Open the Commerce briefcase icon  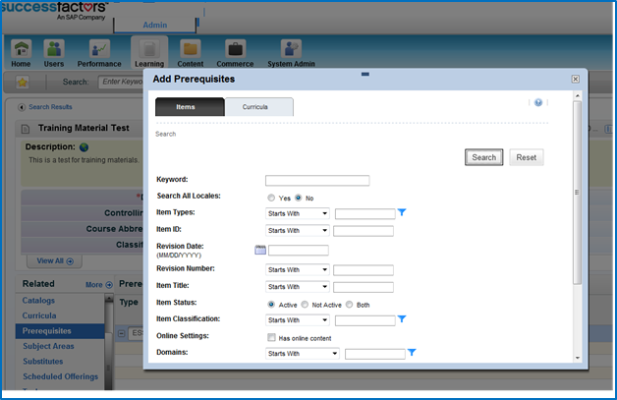point(235,49)
